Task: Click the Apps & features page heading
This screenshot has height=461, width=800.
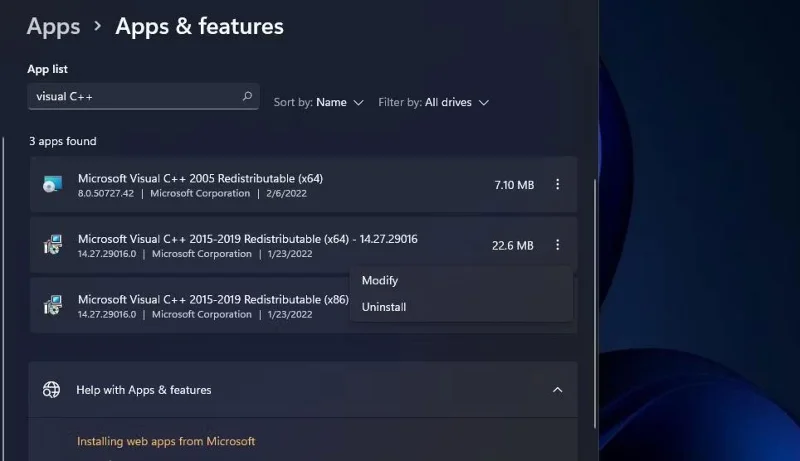Action: [199, 27]
